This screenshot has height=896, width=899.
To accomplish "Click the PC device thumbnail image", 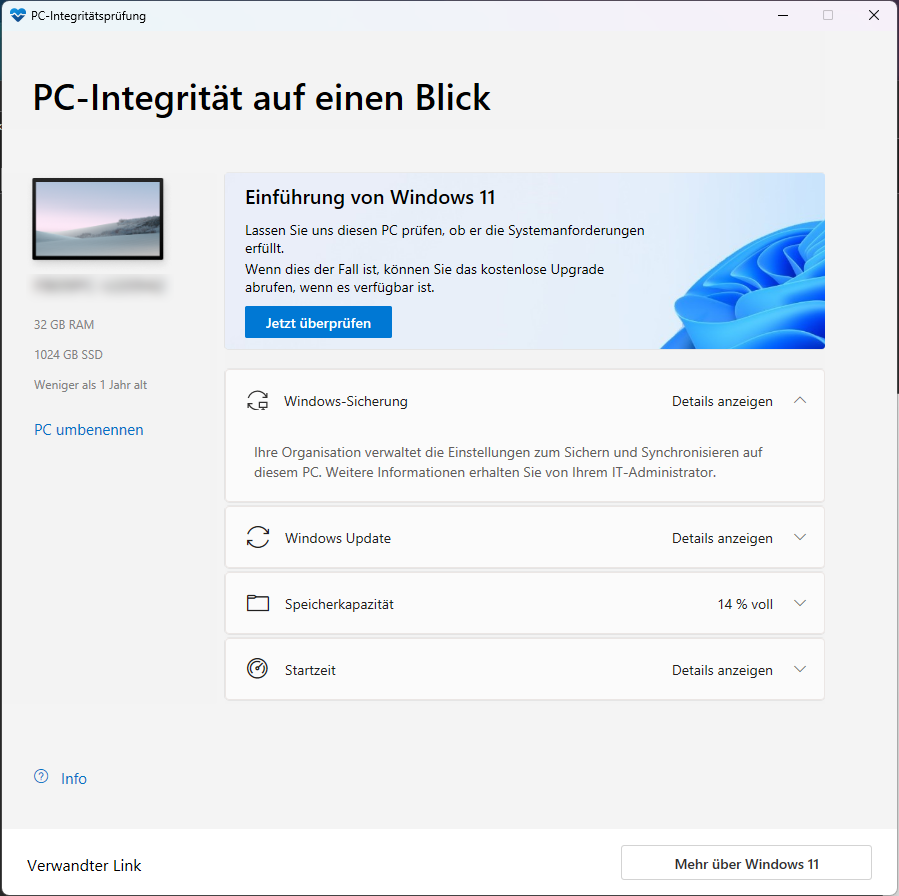I will 98,219.
